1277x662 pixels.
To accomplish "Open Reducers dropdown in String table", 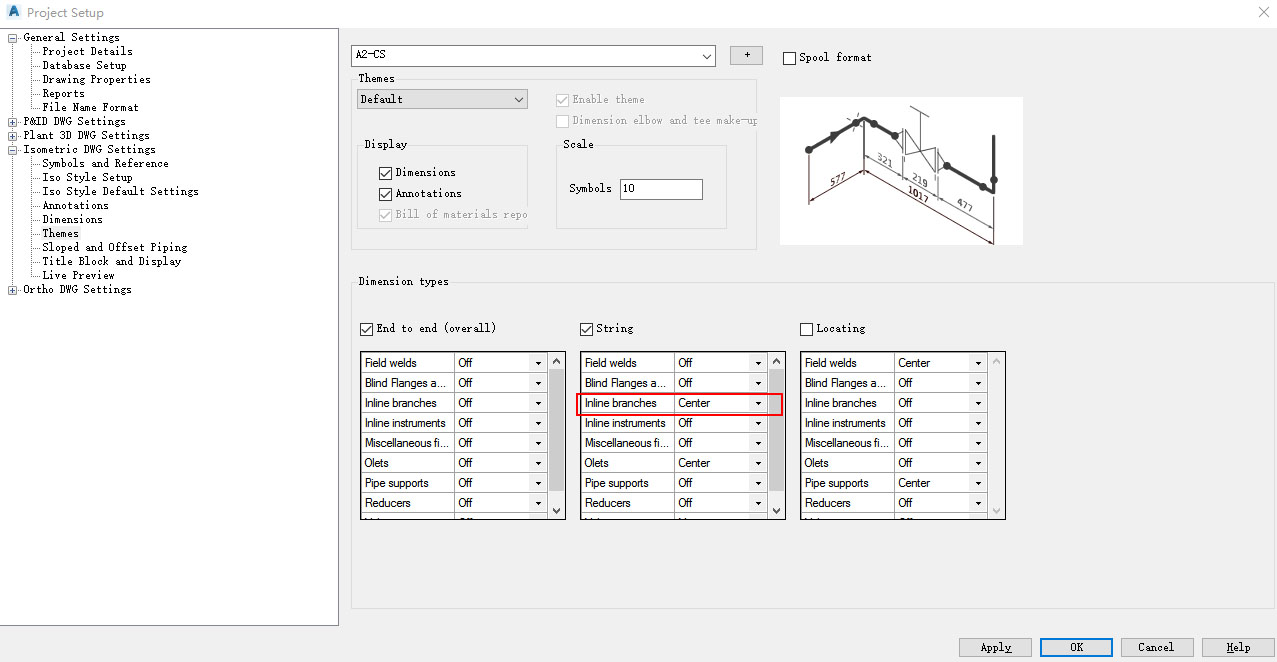I will tap(758, 503).
